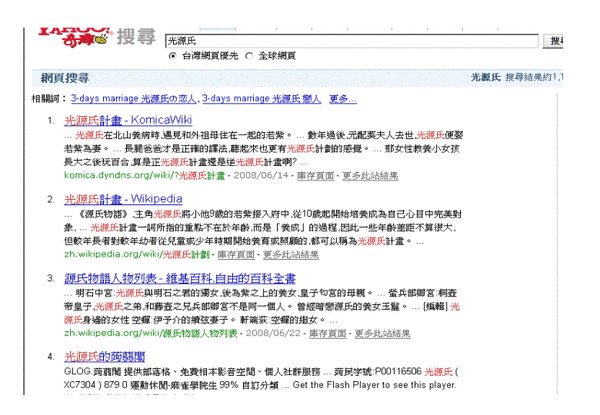600x415 pixels.
Task: Click into the search box containing 光源氏
Action: click(352, 41)
